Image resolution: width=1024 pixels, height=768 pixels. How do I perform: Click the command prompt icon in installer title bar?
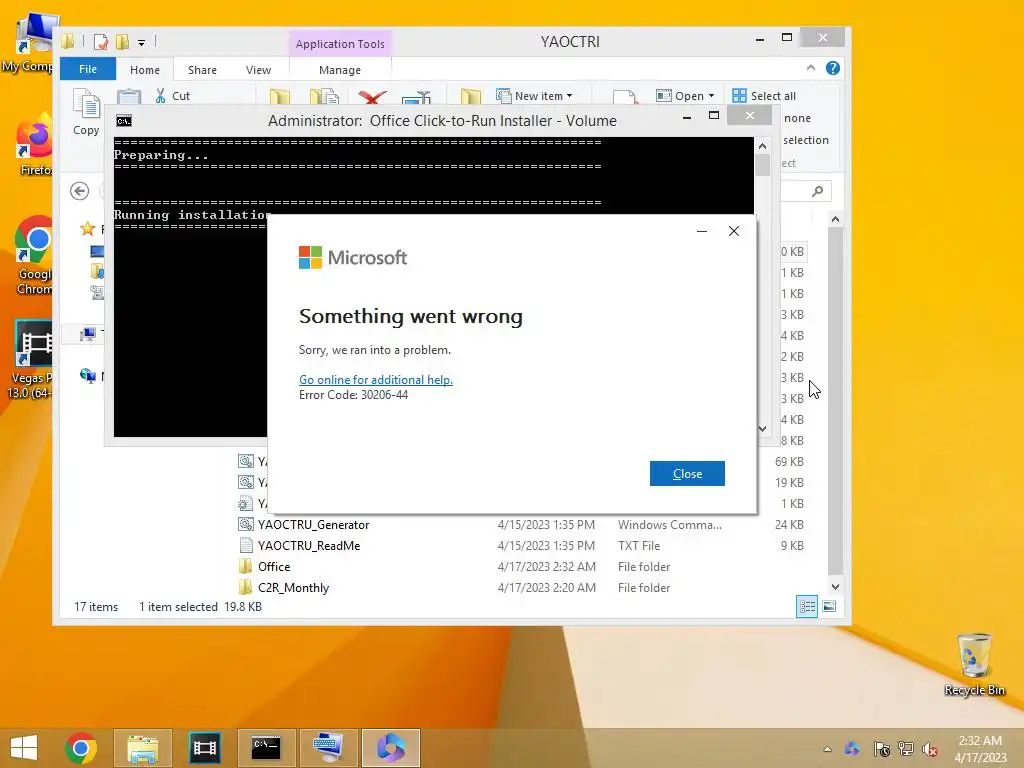(x=123, y=121)
